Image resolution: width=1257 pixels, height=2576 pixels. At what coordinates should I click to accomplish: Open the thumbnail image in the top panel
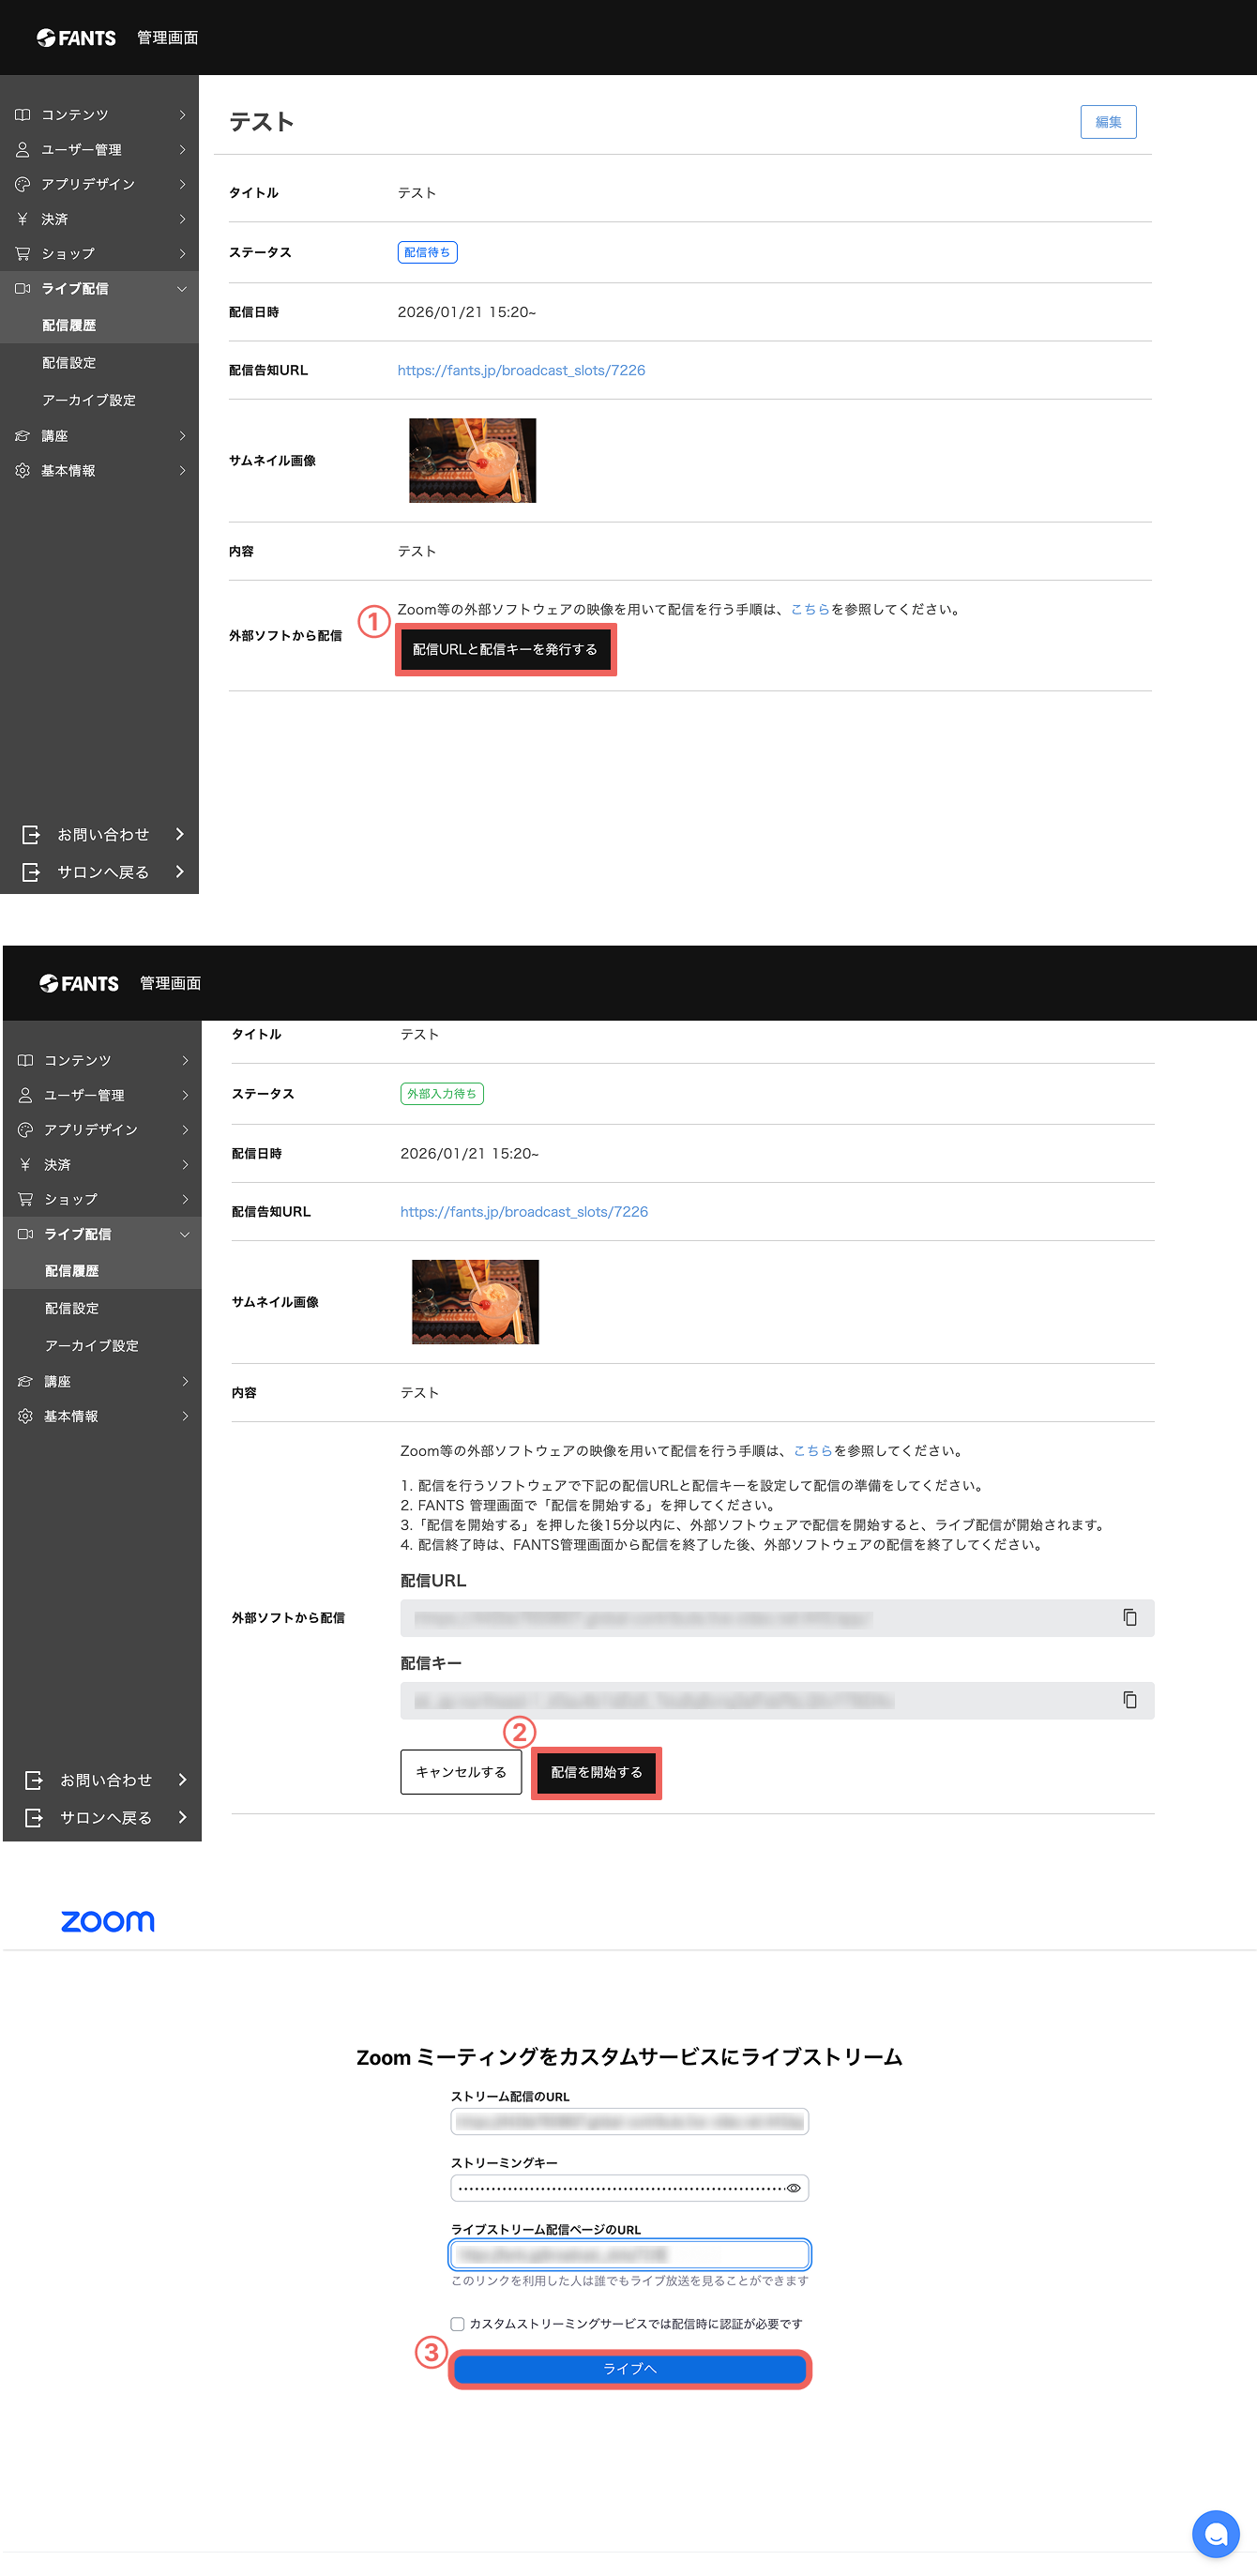click(x=472, y=460)
